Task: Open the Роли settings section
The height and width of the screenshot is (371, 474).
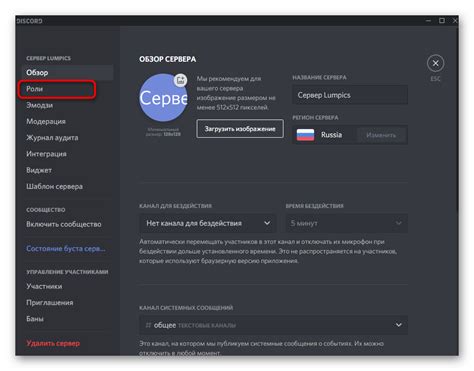Action: 57,89
